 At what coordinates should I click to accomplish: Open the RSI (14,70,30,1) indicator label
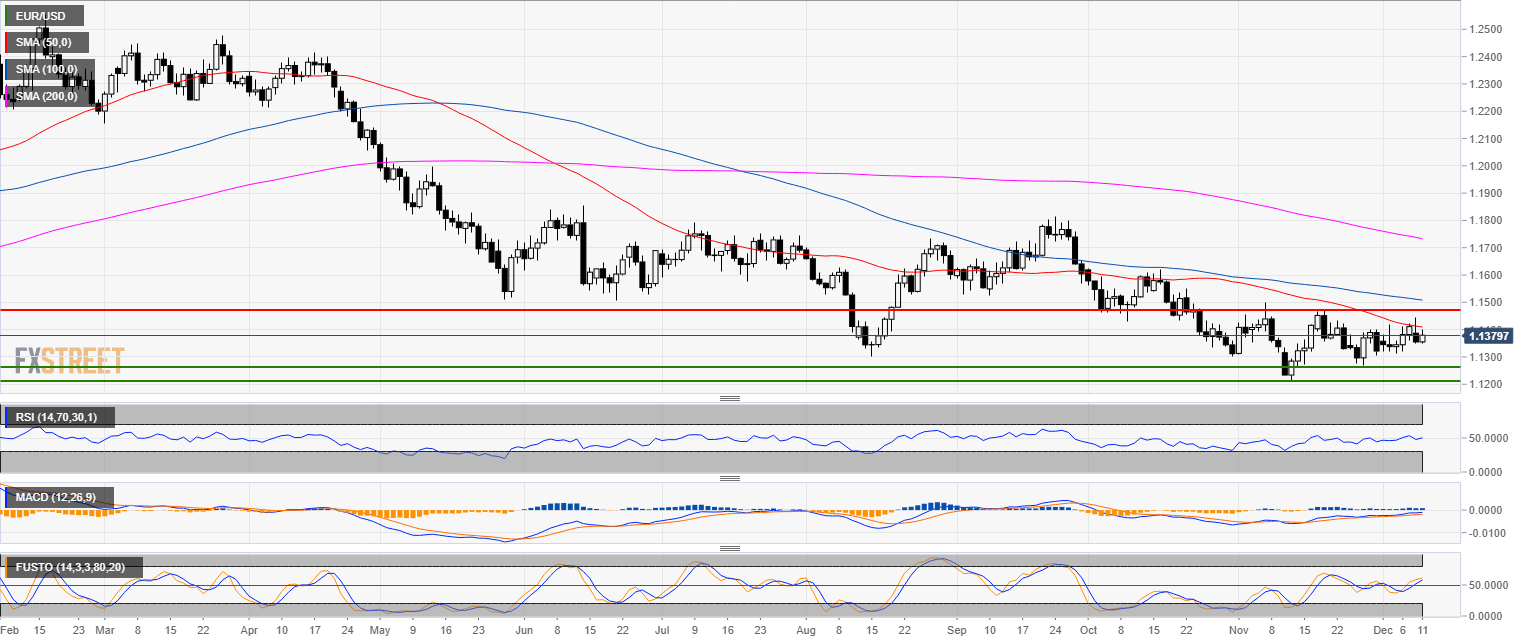point(58,416)
